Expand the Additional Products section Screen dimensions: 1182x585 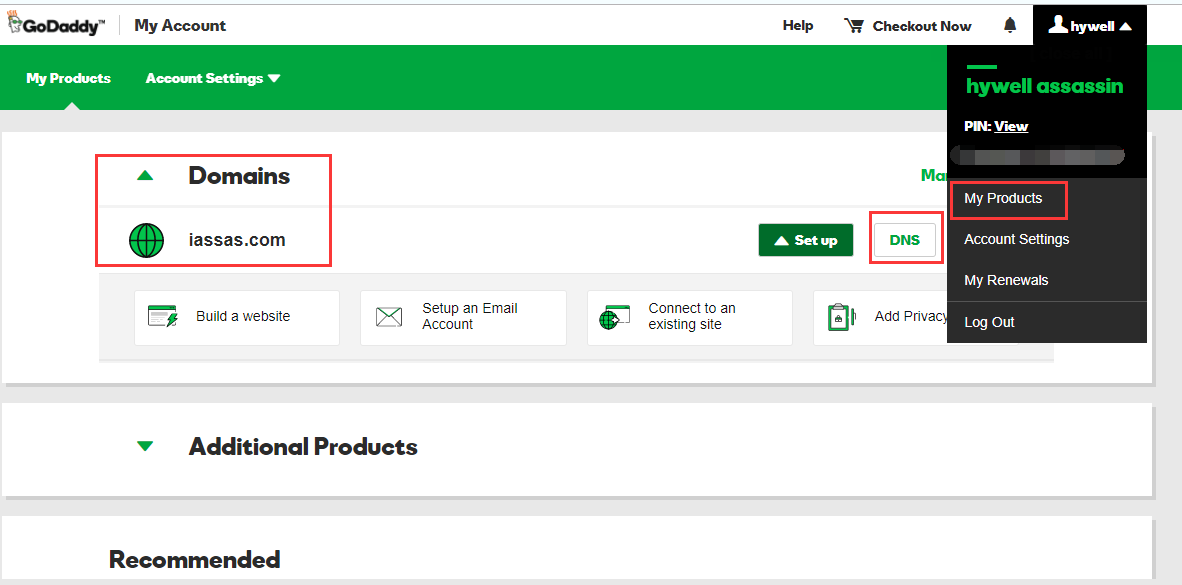pos(146,448)
